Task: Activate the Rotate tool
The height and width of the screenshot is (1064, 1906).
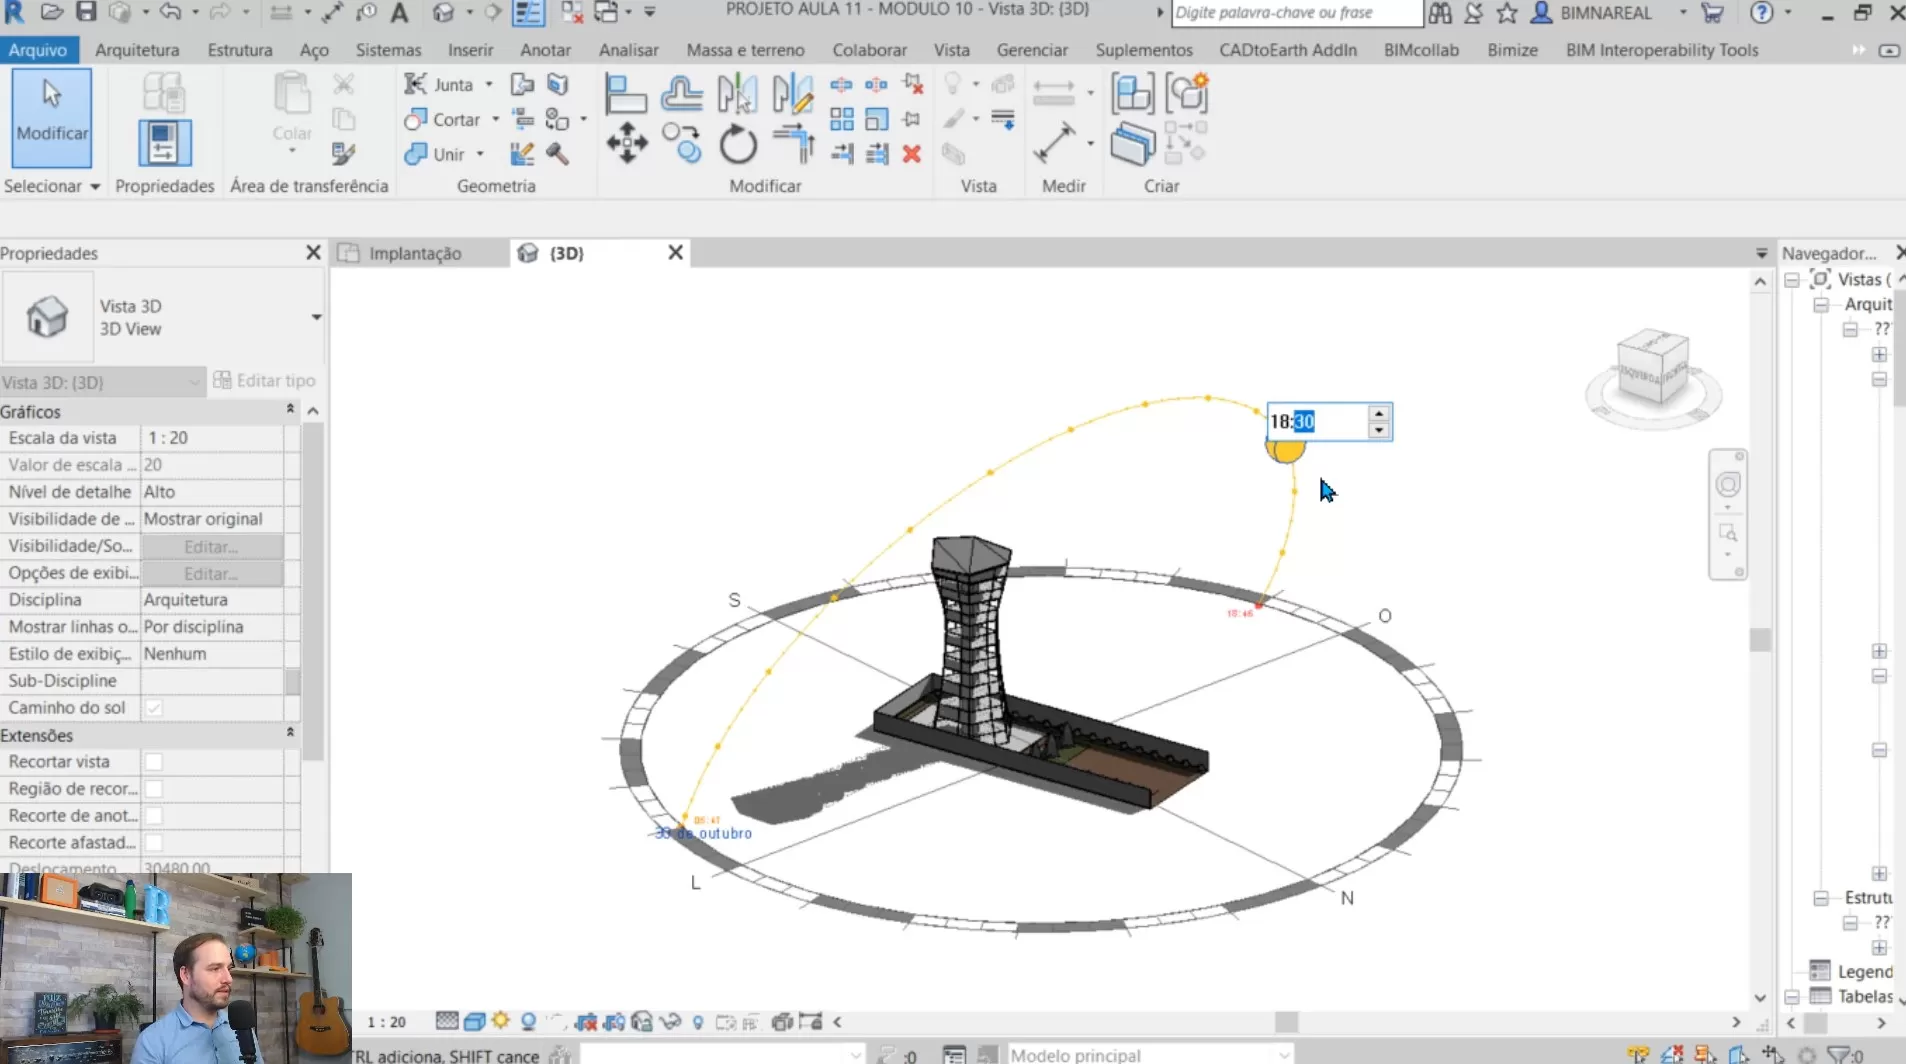Action: pos(738,144)
